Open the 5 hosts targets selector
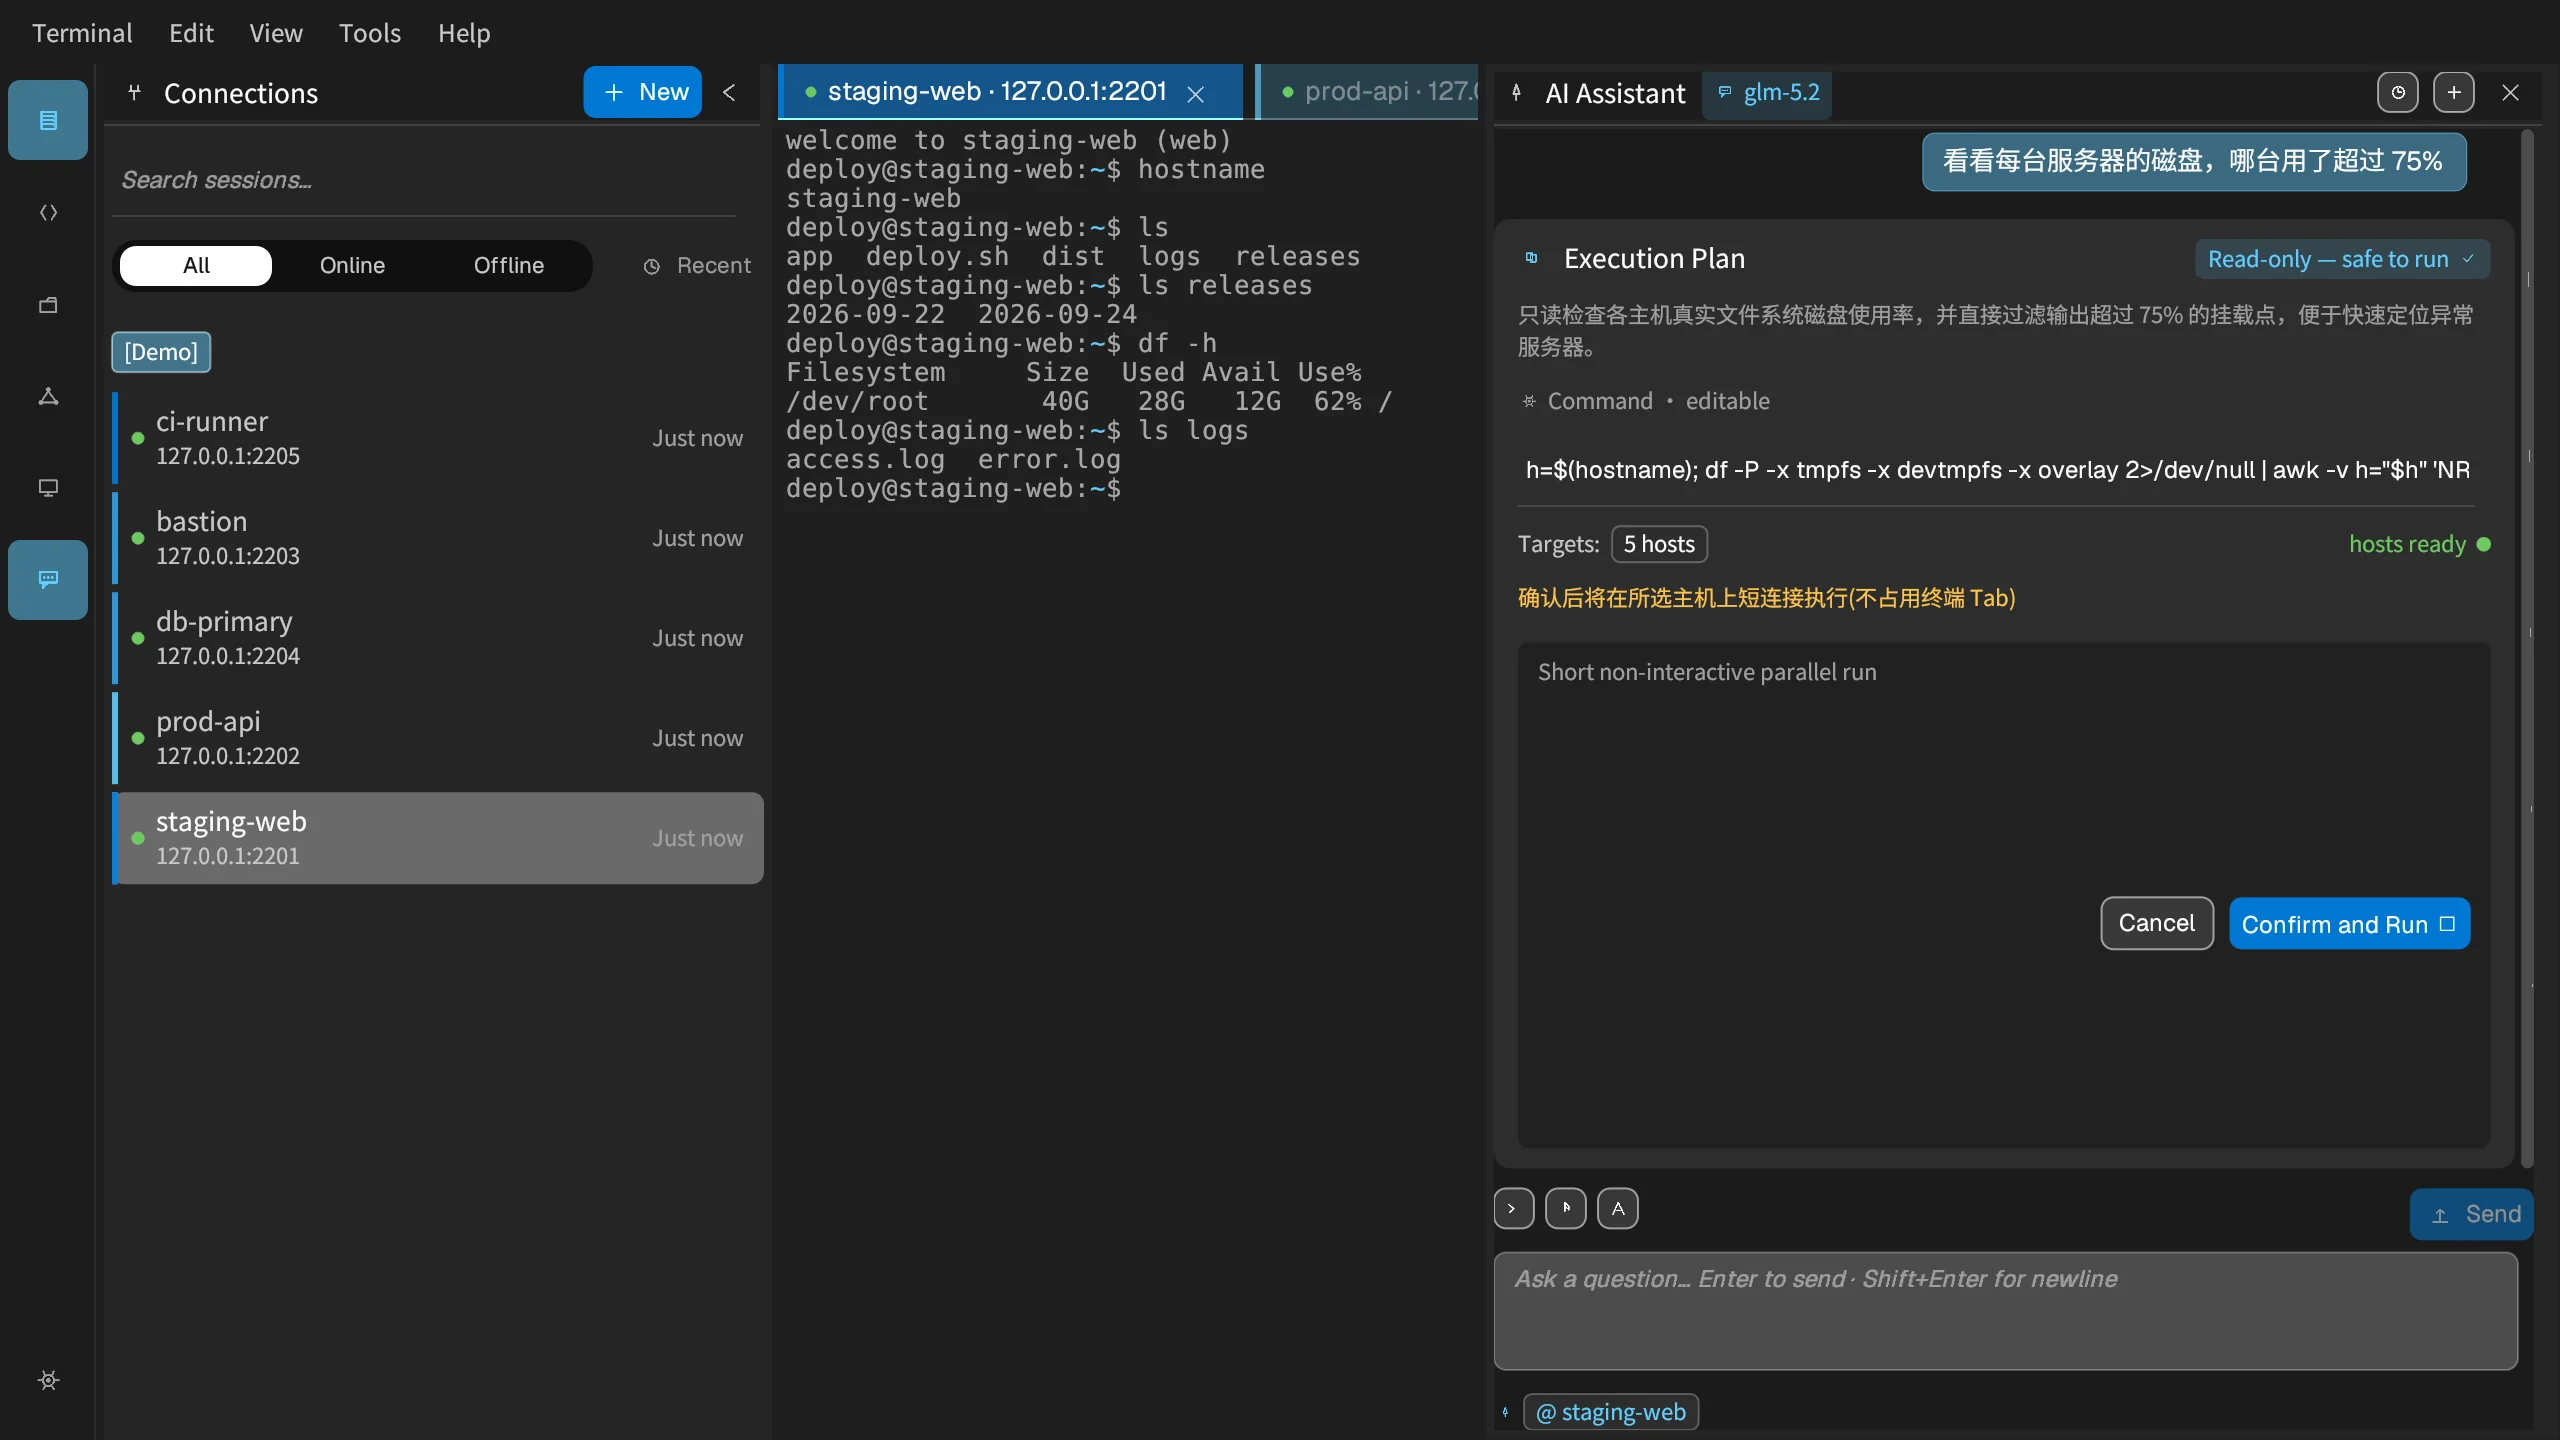This screenshot has width=2560, height=1440. point(1660,544)
